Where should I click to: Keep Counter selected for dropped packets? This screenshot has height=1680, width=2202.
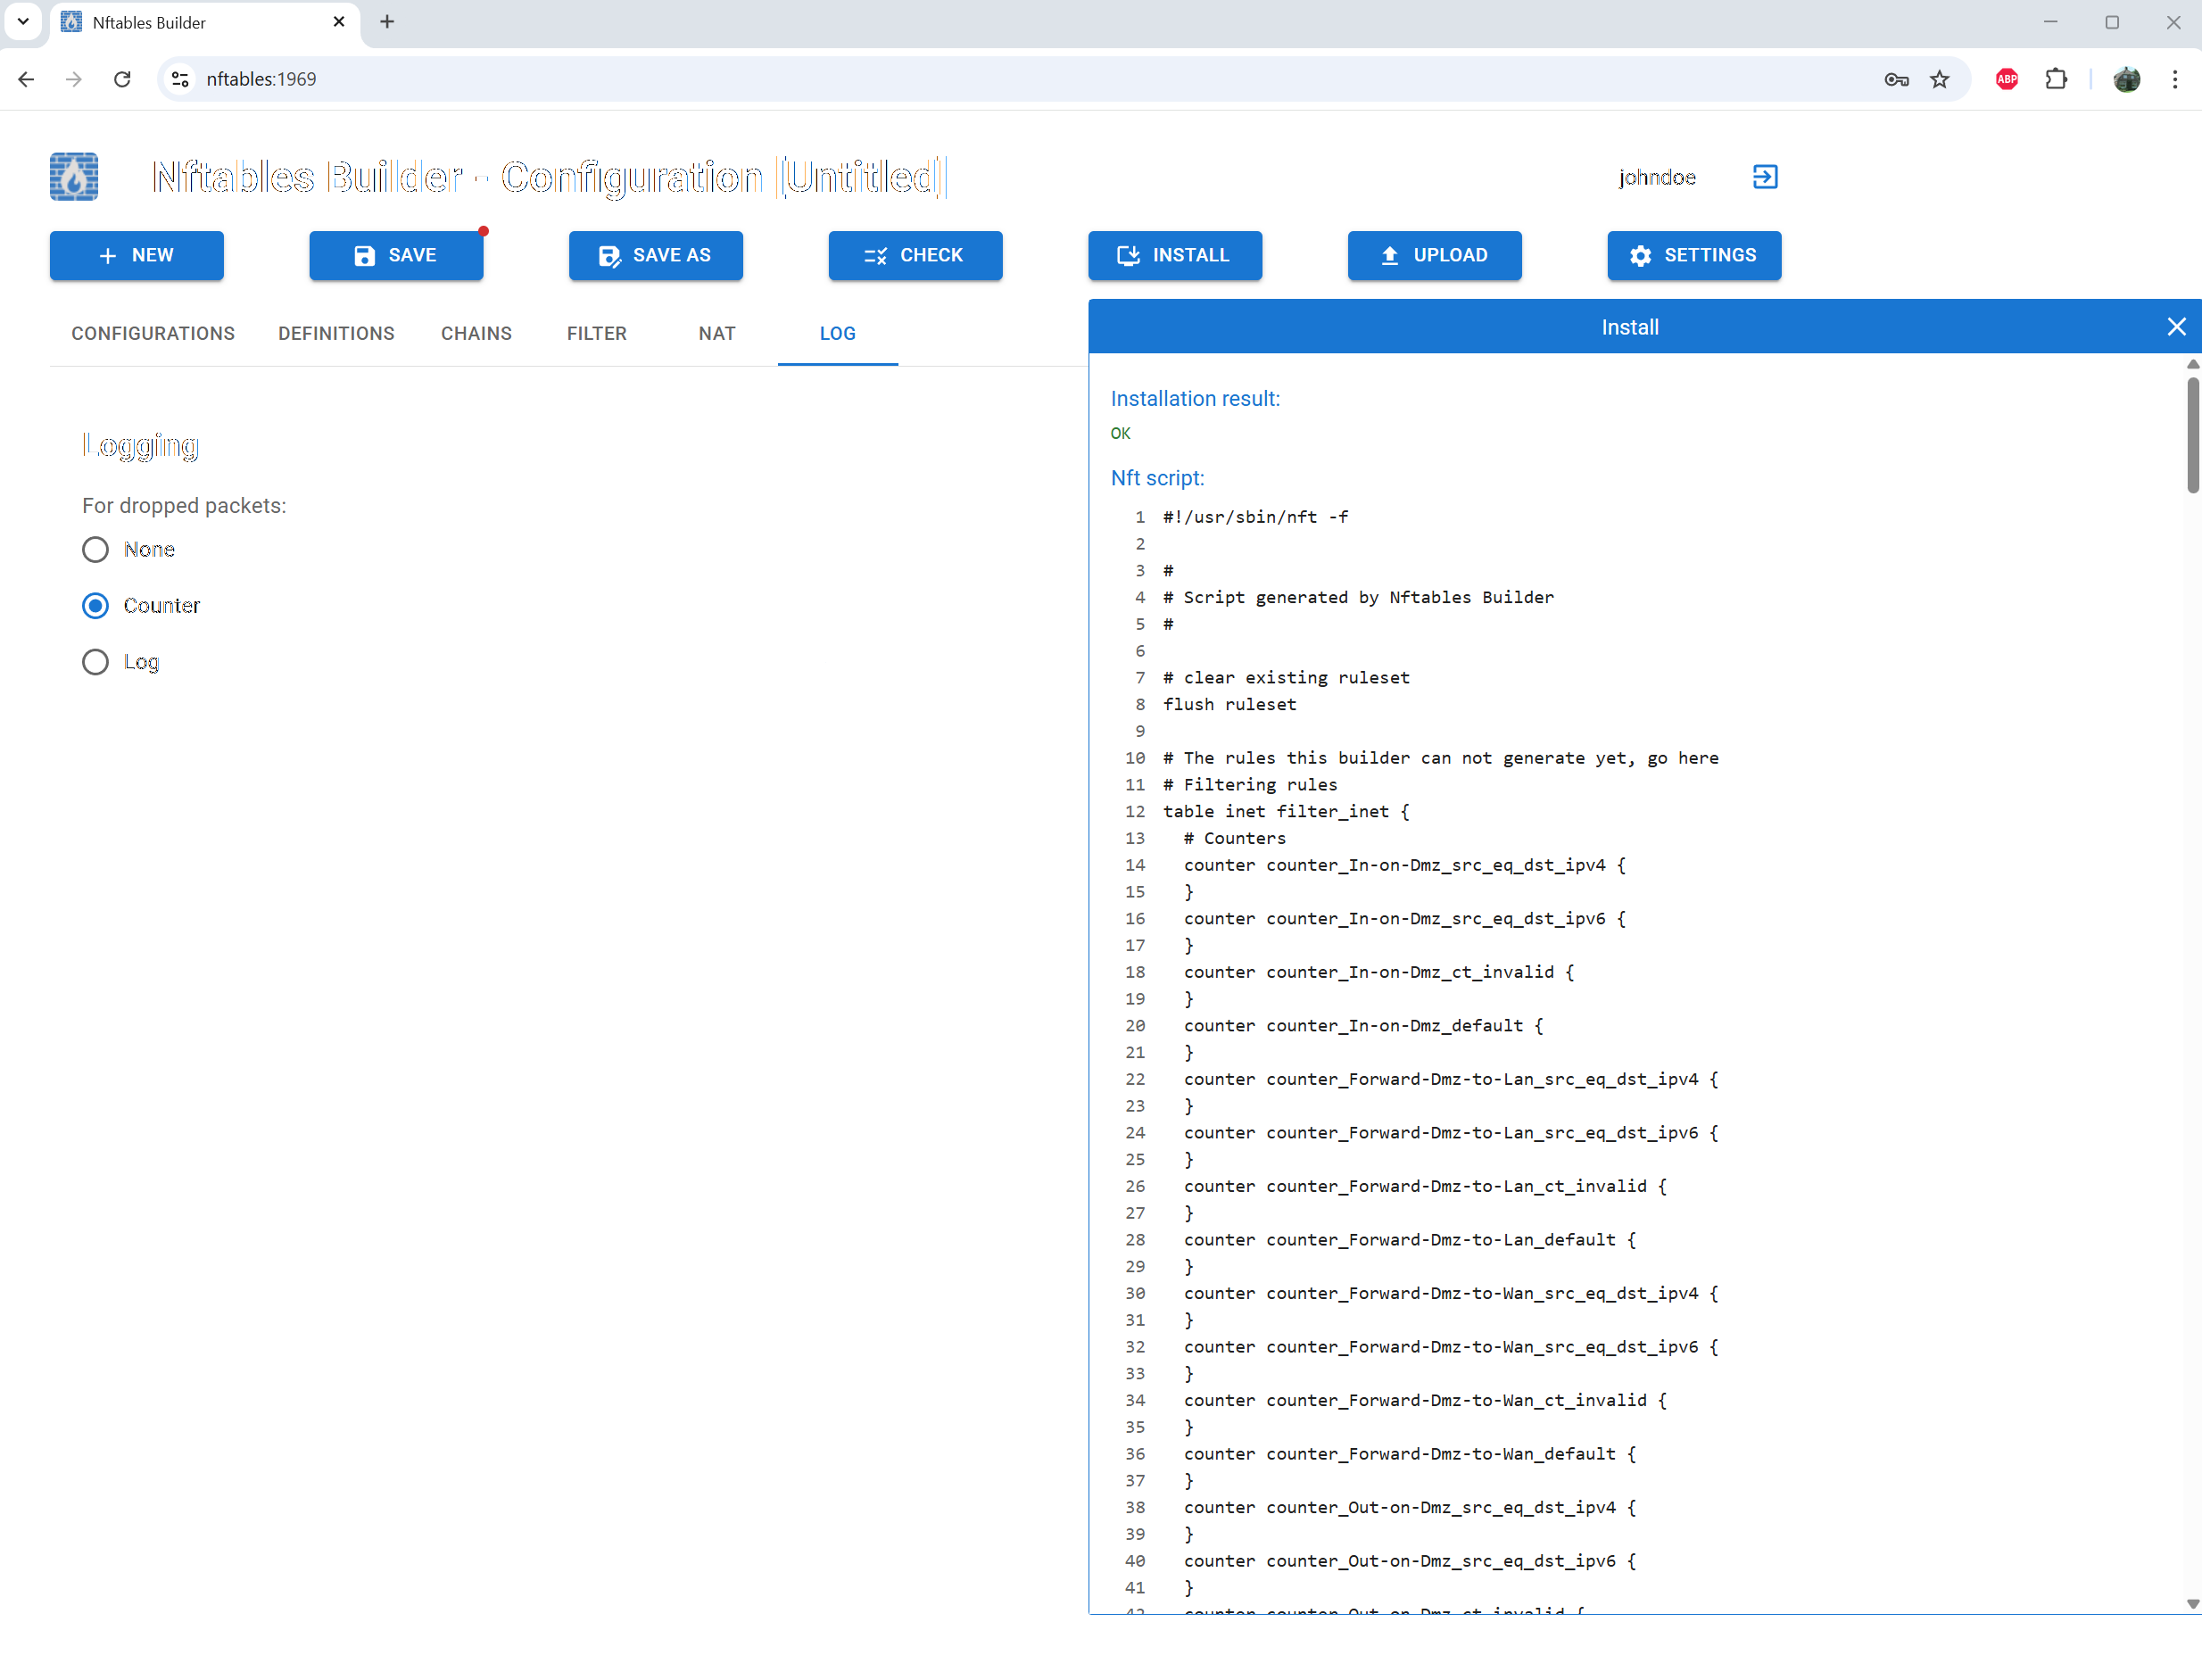[x=95, y=605]
